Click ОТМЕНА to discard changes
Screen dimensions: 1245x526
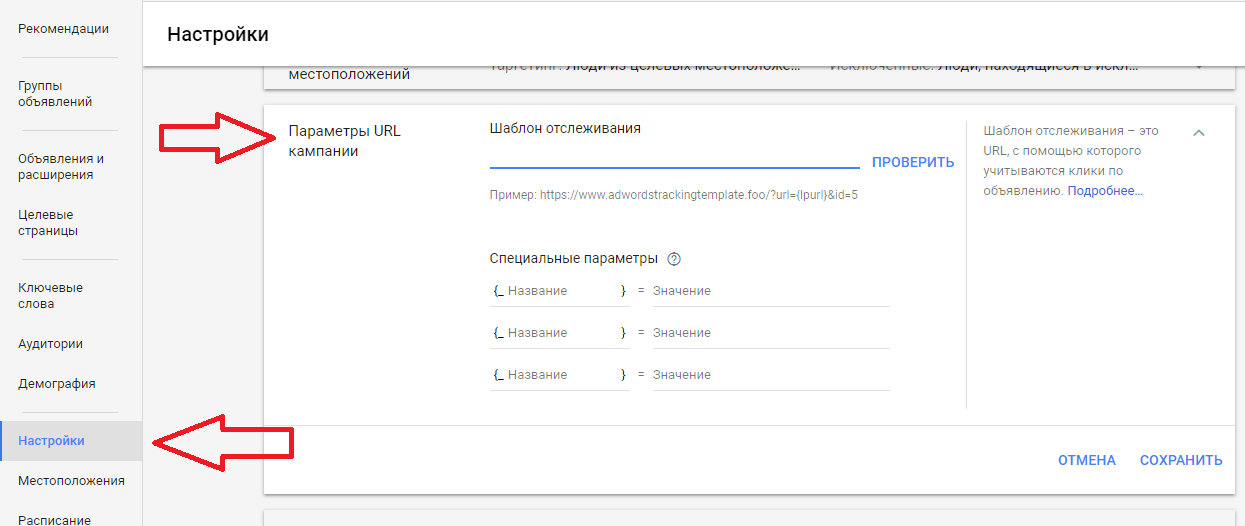[1087, 461]
